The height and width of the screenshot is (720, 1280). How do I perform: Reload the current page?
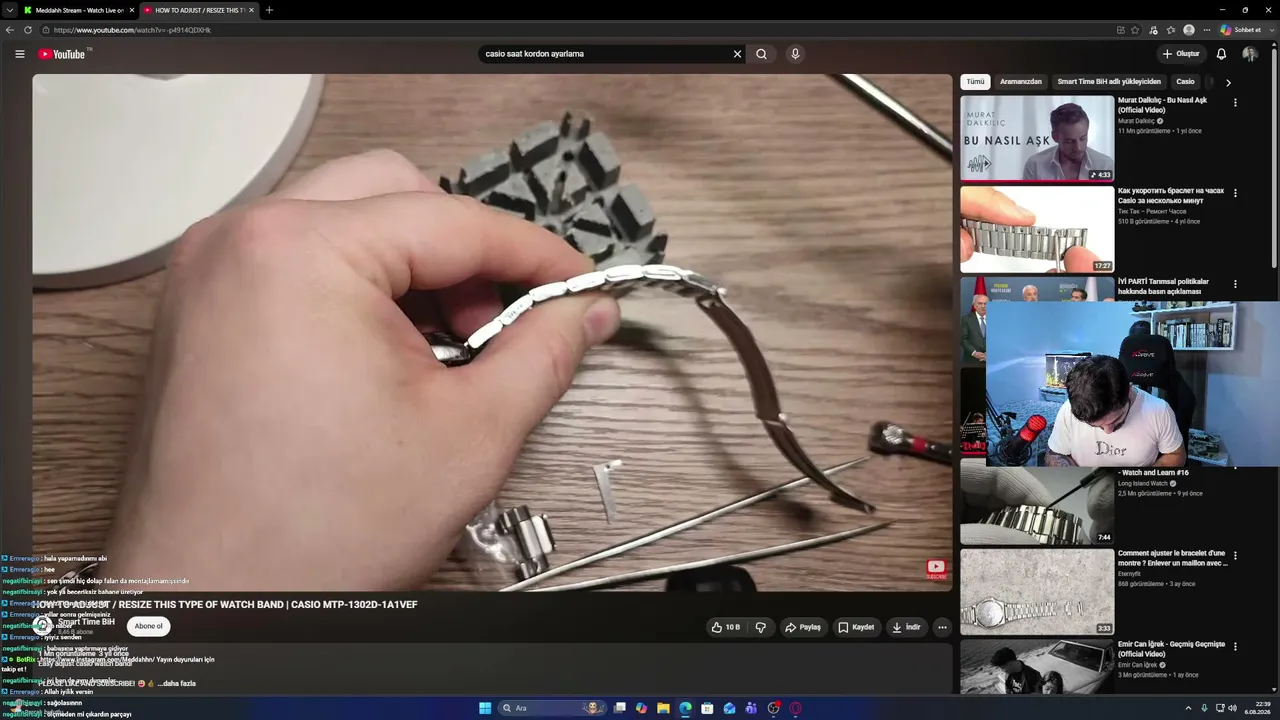pyautogui.click(x=28, y=30)
